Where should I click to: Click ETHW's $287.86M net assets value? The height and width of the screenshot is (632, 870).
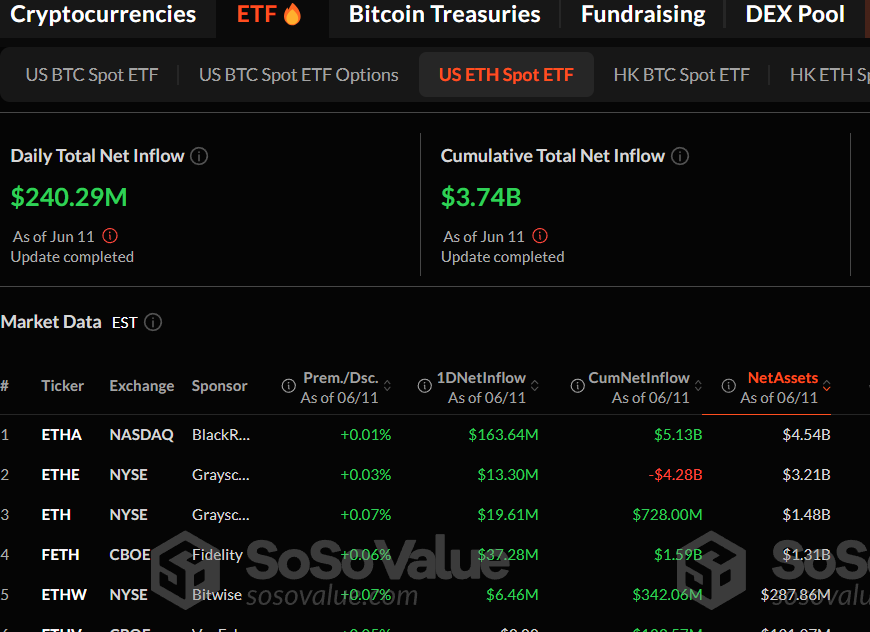pyautogui.click(x=796, y=594)
